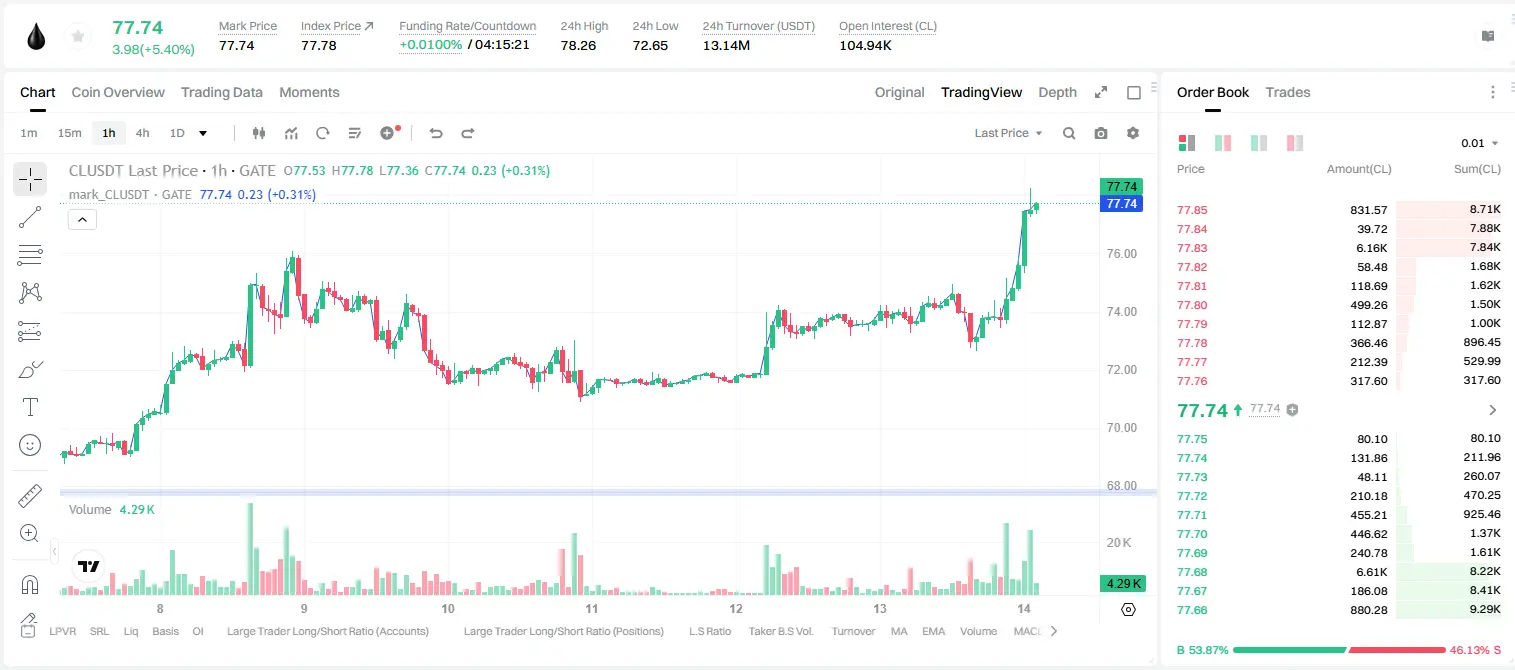Select the ruler measure tool

30,496
